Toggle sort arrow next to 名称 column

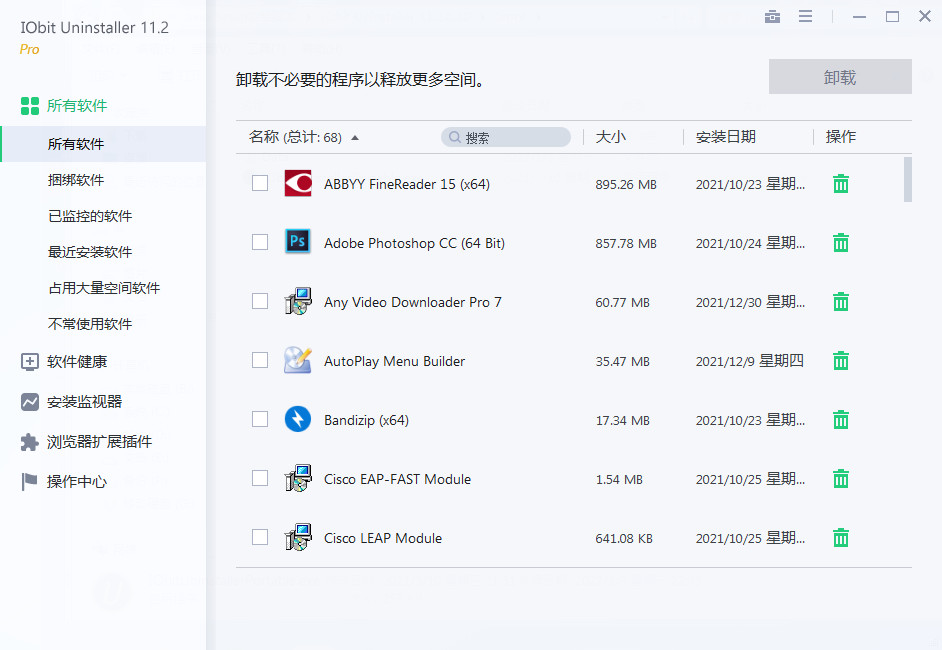click(355, 138)
